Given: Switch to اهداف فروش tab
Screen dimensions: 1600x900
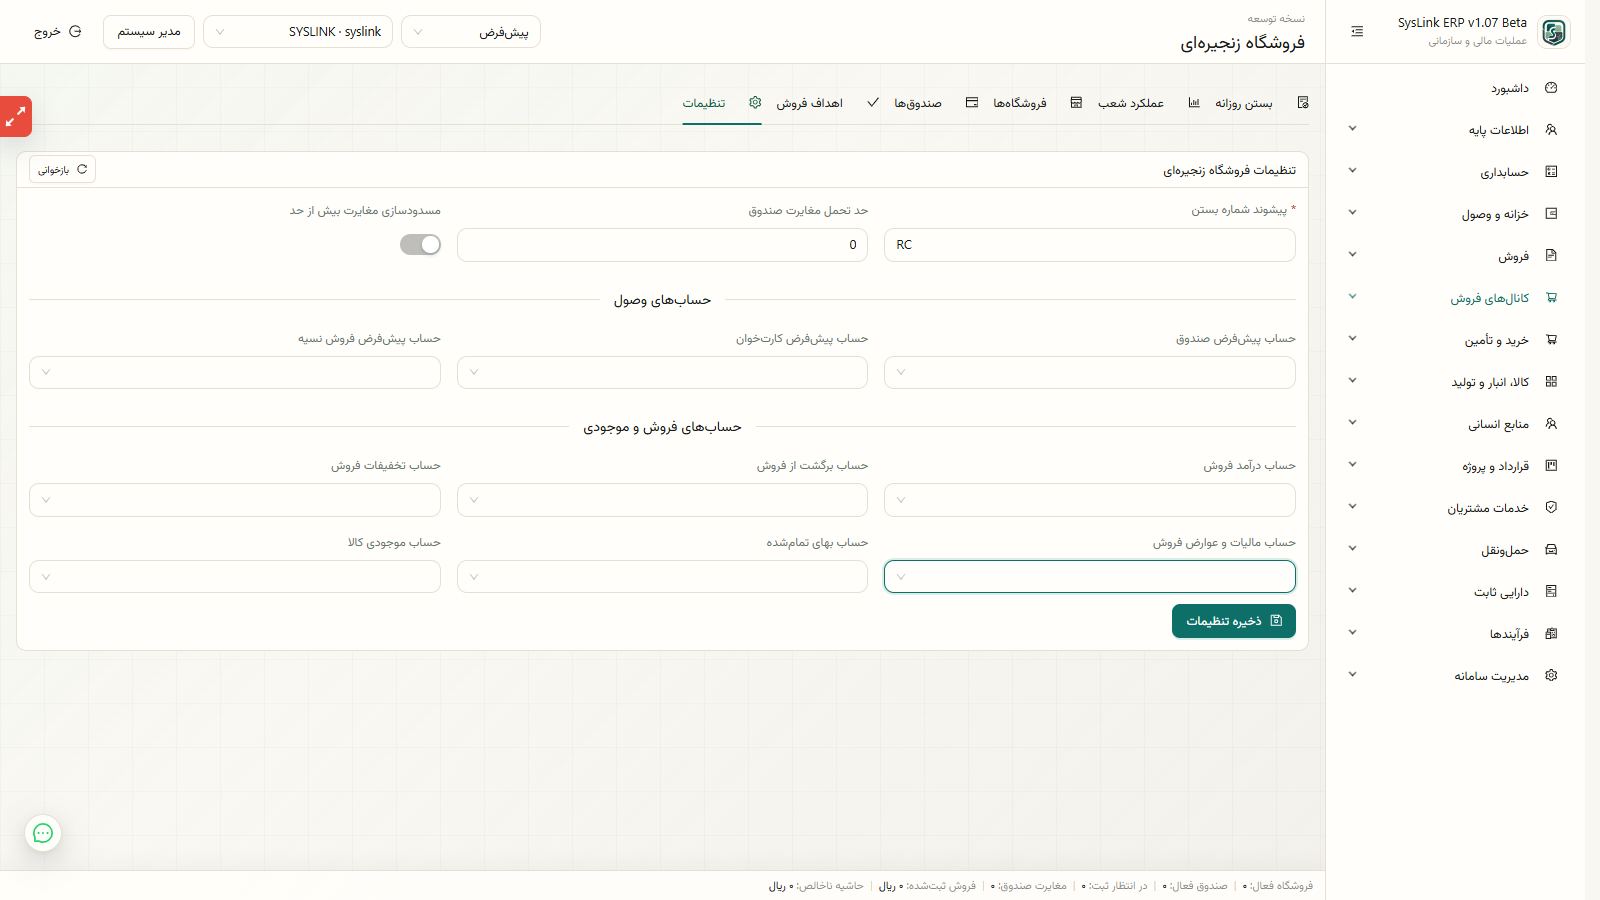Looking at the screenshot, I should coord(826,103).
